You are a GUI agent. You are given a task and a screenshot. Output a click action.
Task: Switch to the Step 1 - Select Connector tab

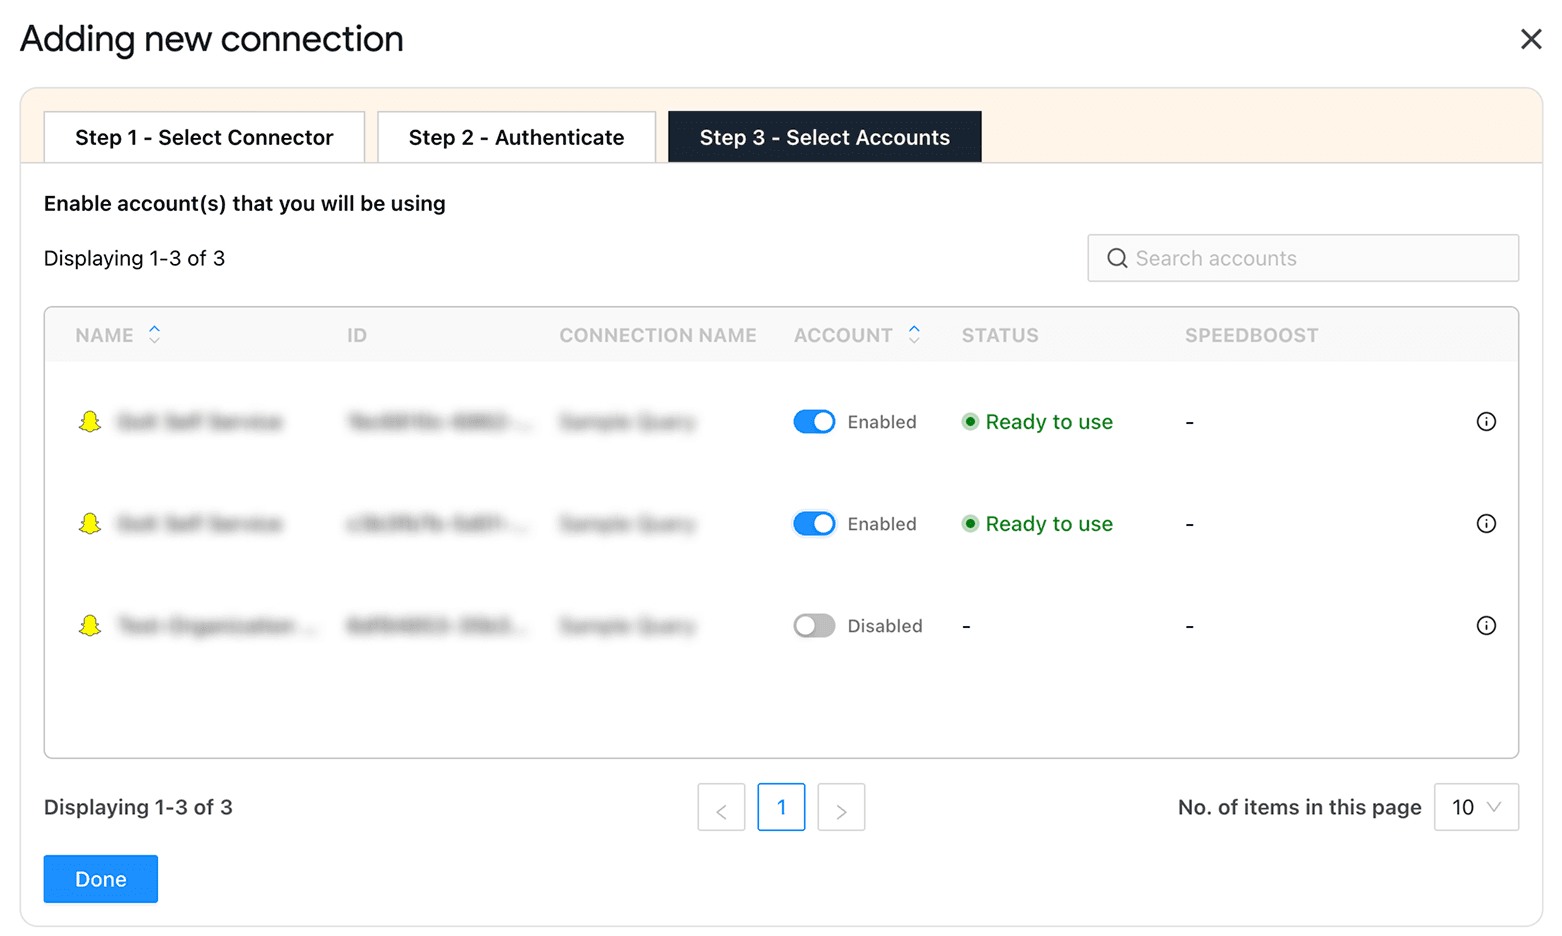click(204, 137)
